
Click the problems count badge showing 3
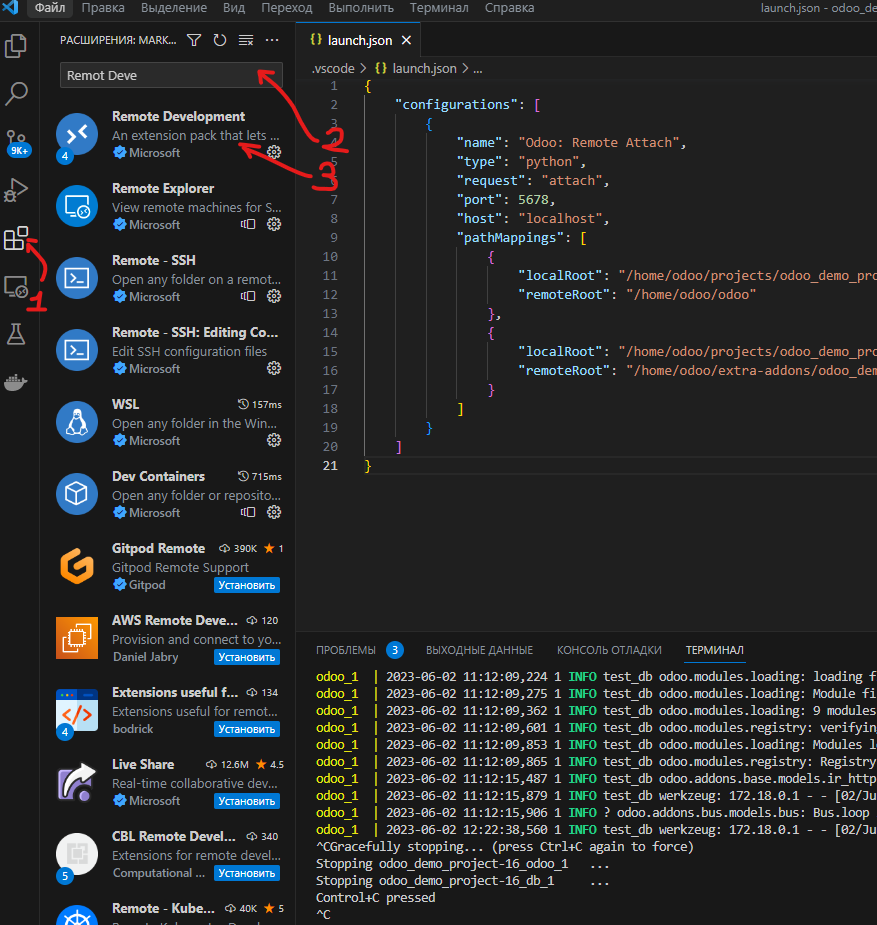[395, 650]
